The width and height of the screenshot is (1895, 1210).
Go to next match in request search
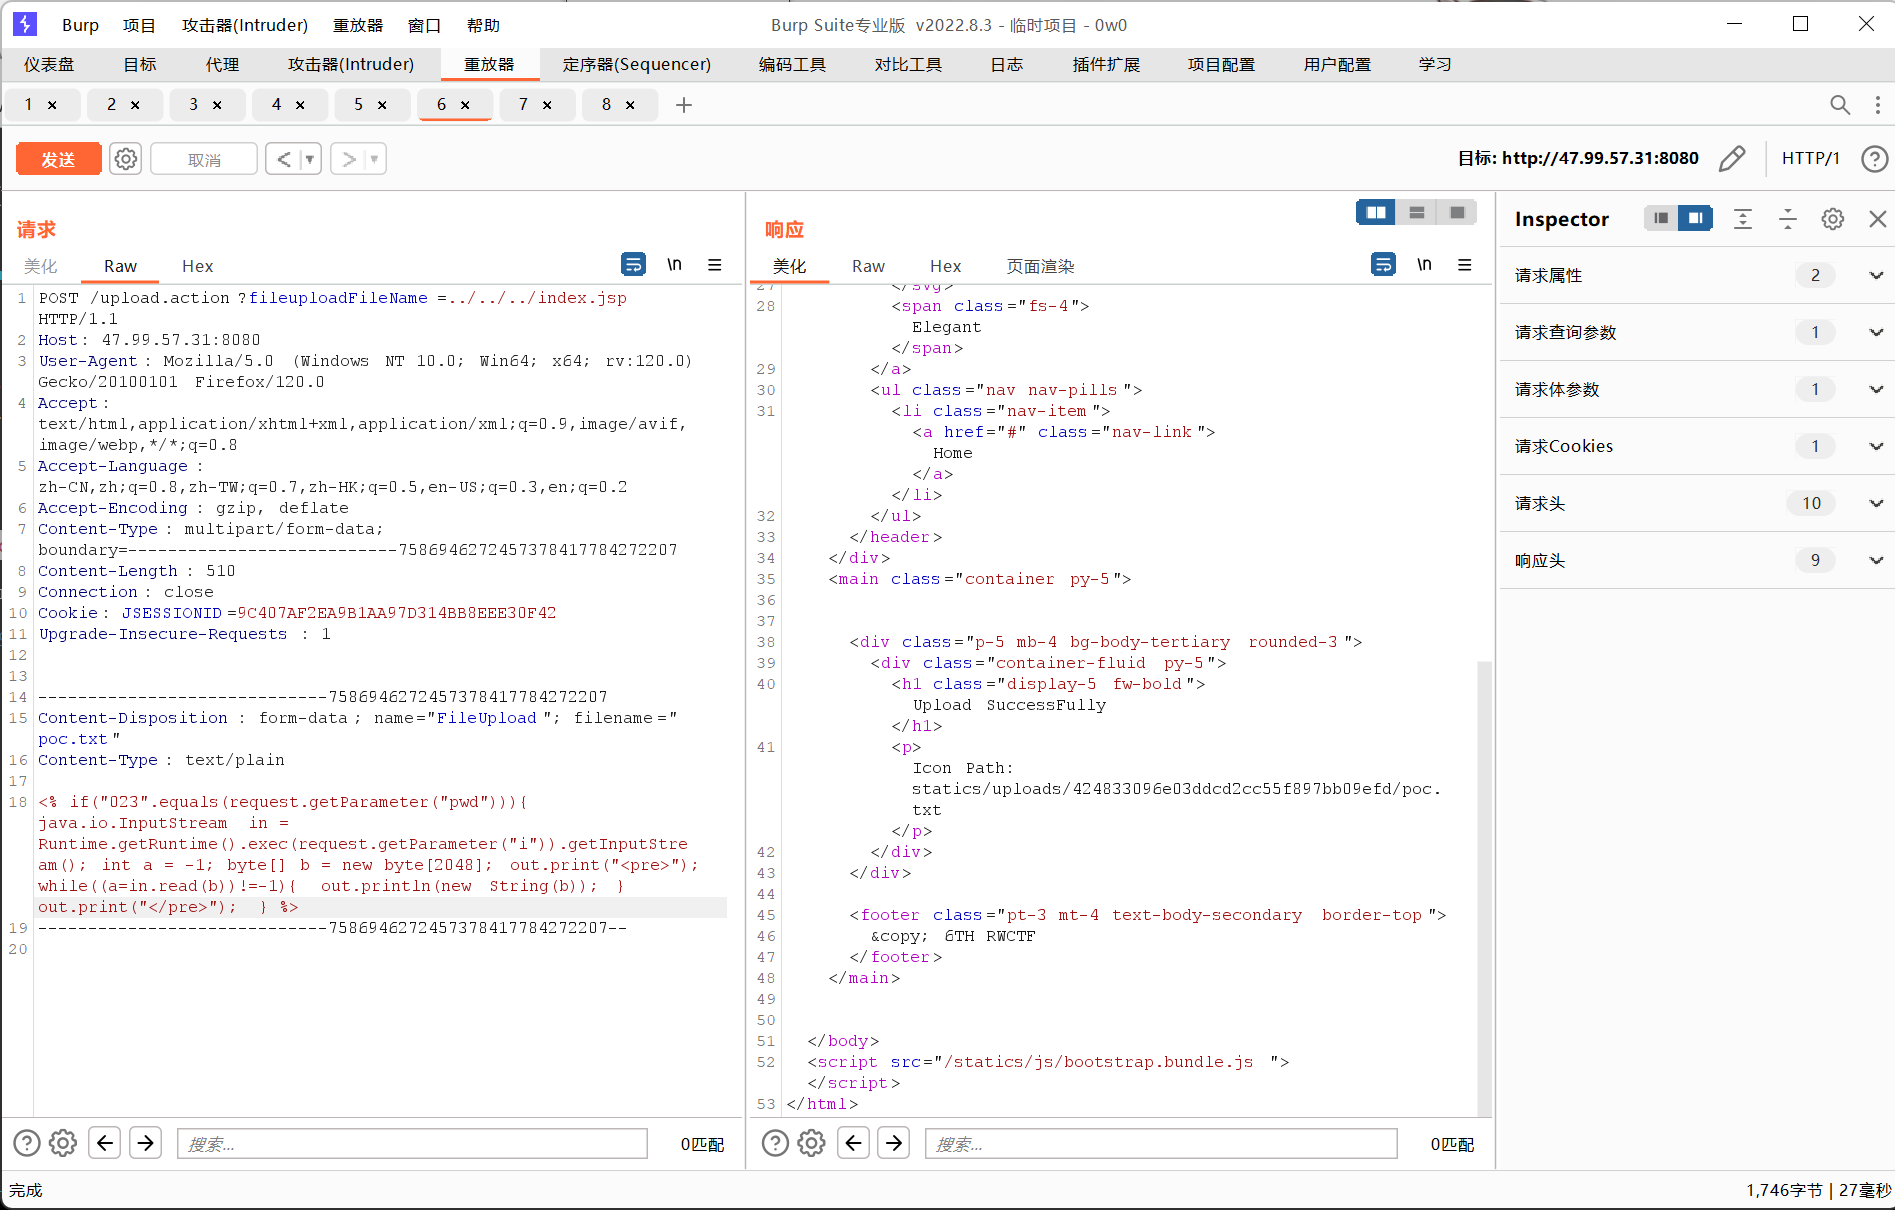point(146,1142)
